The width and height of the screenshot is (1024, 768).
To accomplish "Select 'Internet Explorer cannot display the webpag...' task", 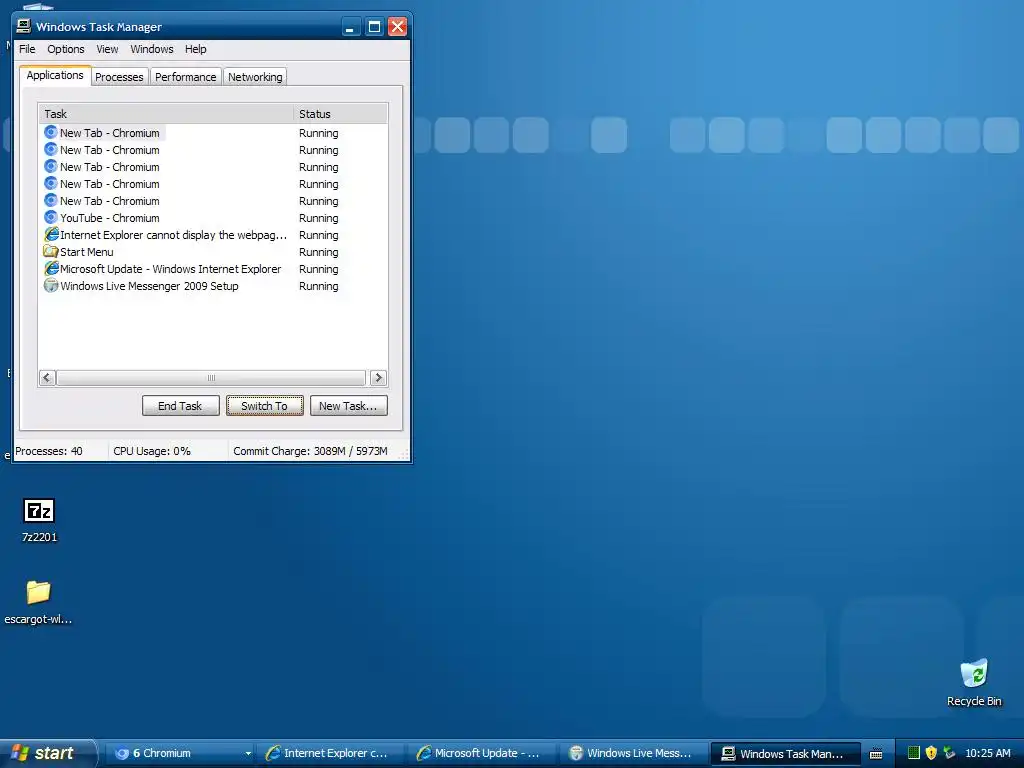I will click(x=173, y=234).
